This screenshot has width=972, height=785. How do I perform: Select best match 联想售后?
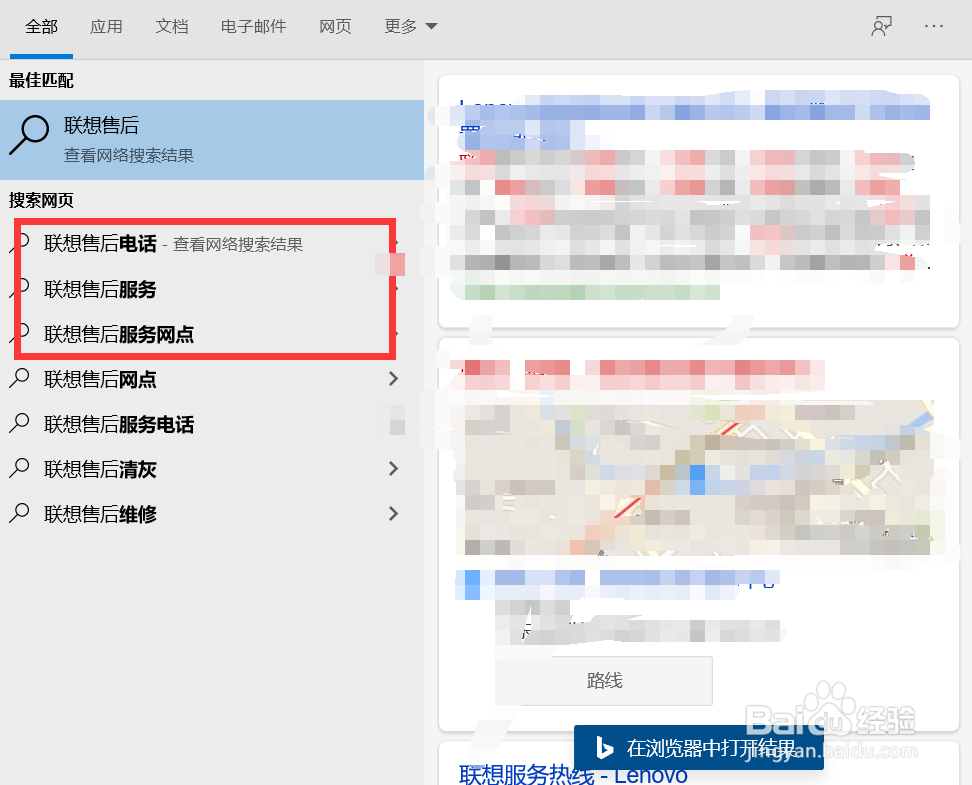212,140
